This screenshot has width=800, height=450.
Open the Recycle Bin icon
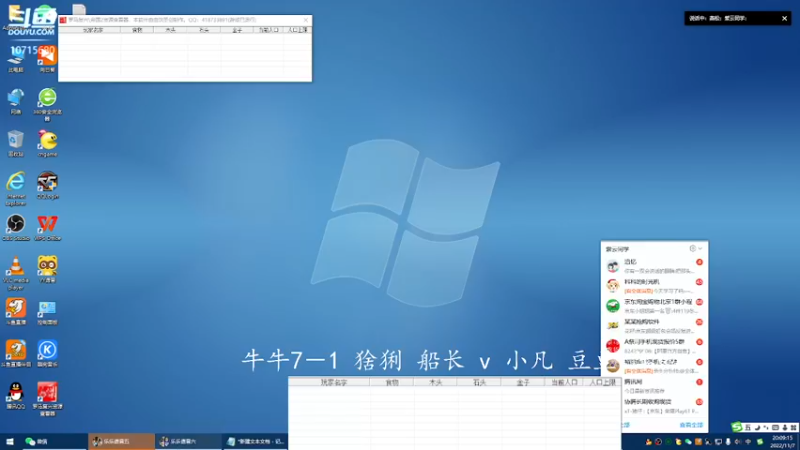click(16, 143)
